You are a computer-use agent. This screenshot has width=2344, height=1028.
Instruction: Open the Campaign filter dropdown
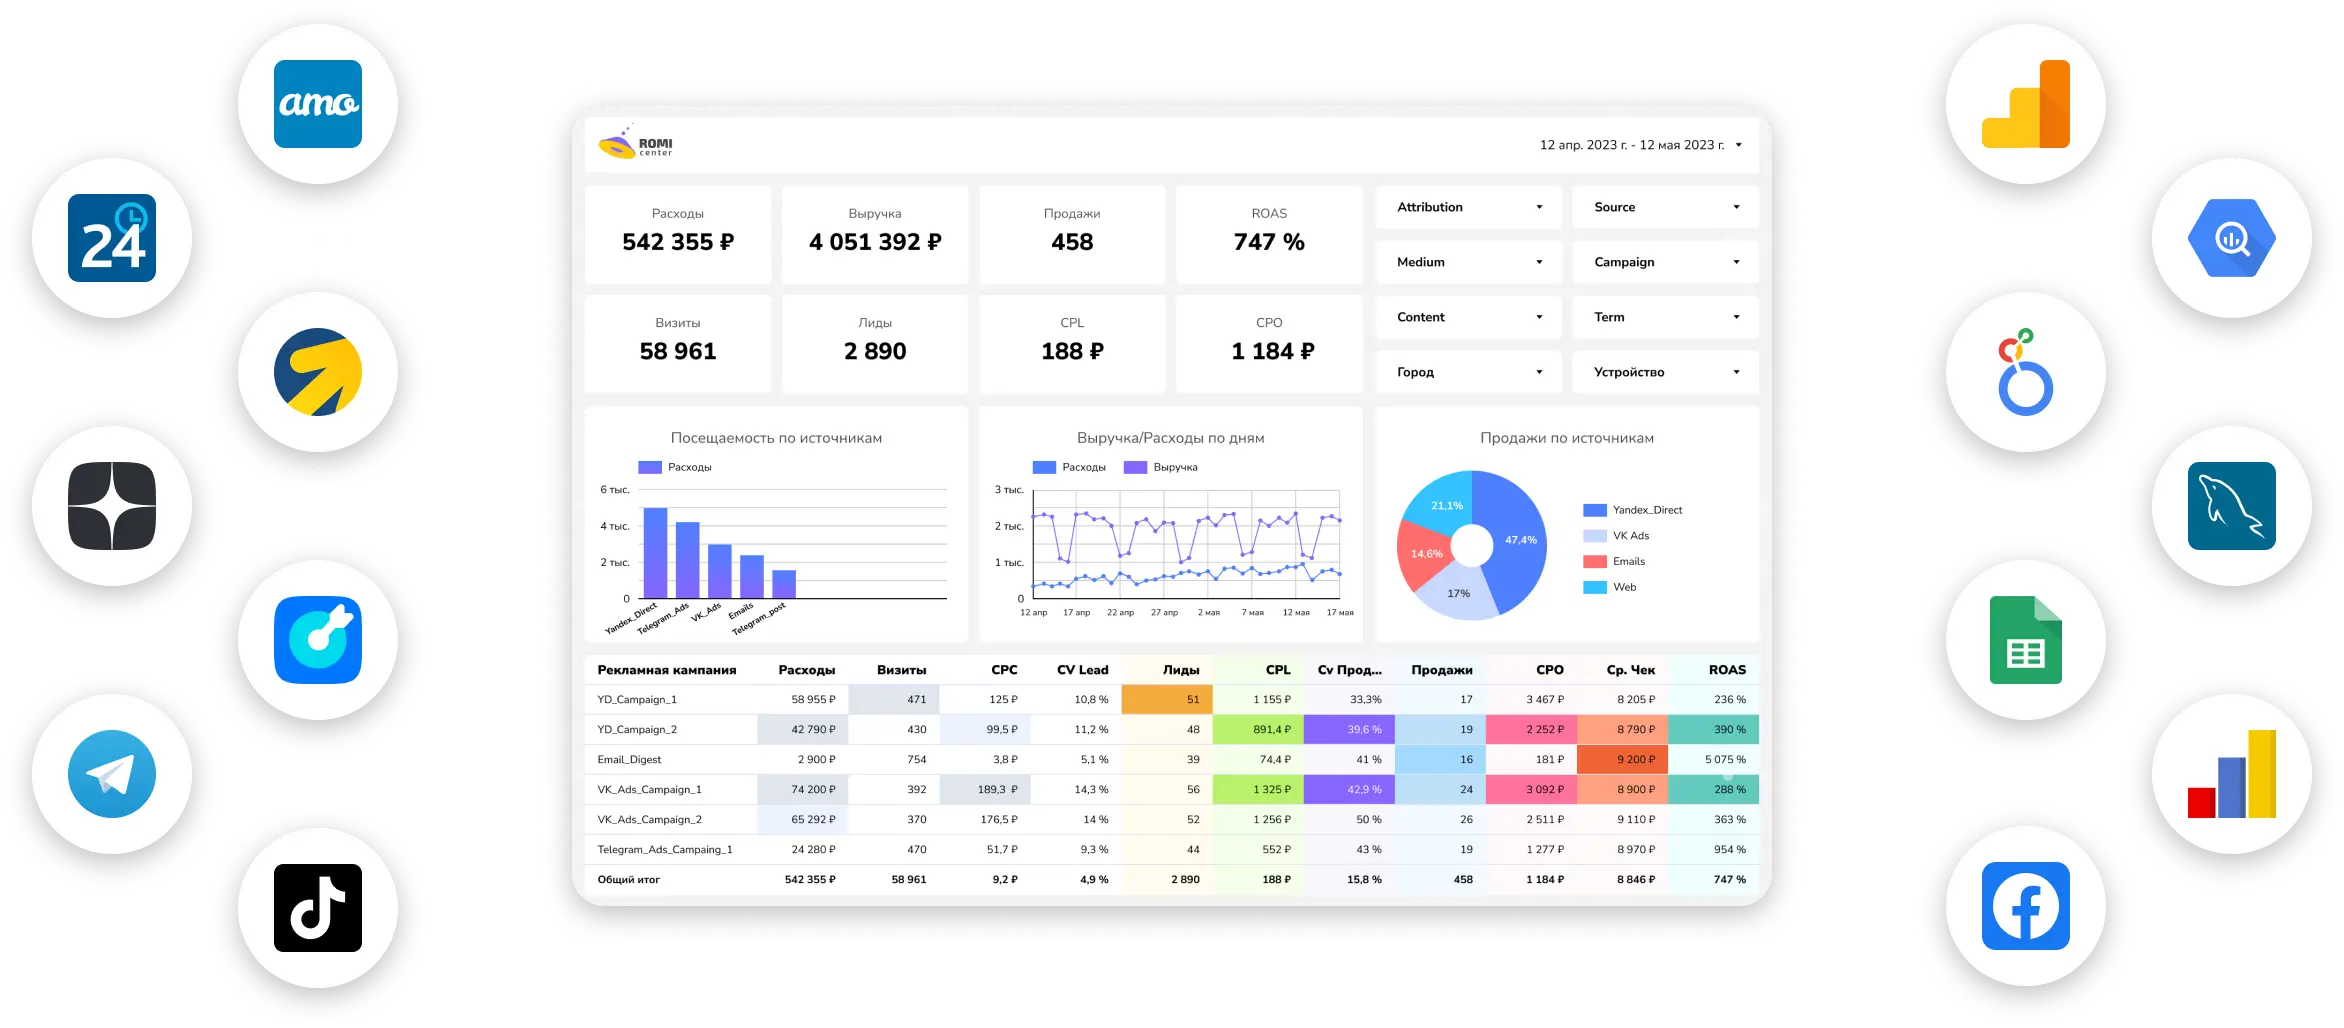[x=1665, y=262]
